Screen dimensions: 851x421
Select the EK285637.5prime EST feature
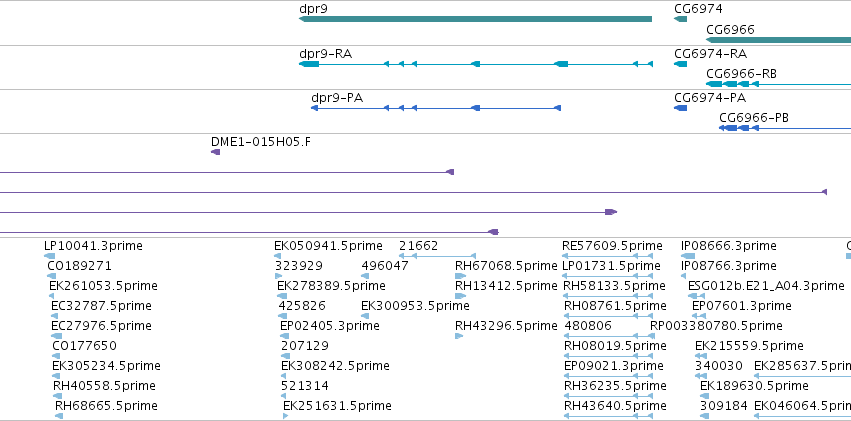(x=803, y=376)
